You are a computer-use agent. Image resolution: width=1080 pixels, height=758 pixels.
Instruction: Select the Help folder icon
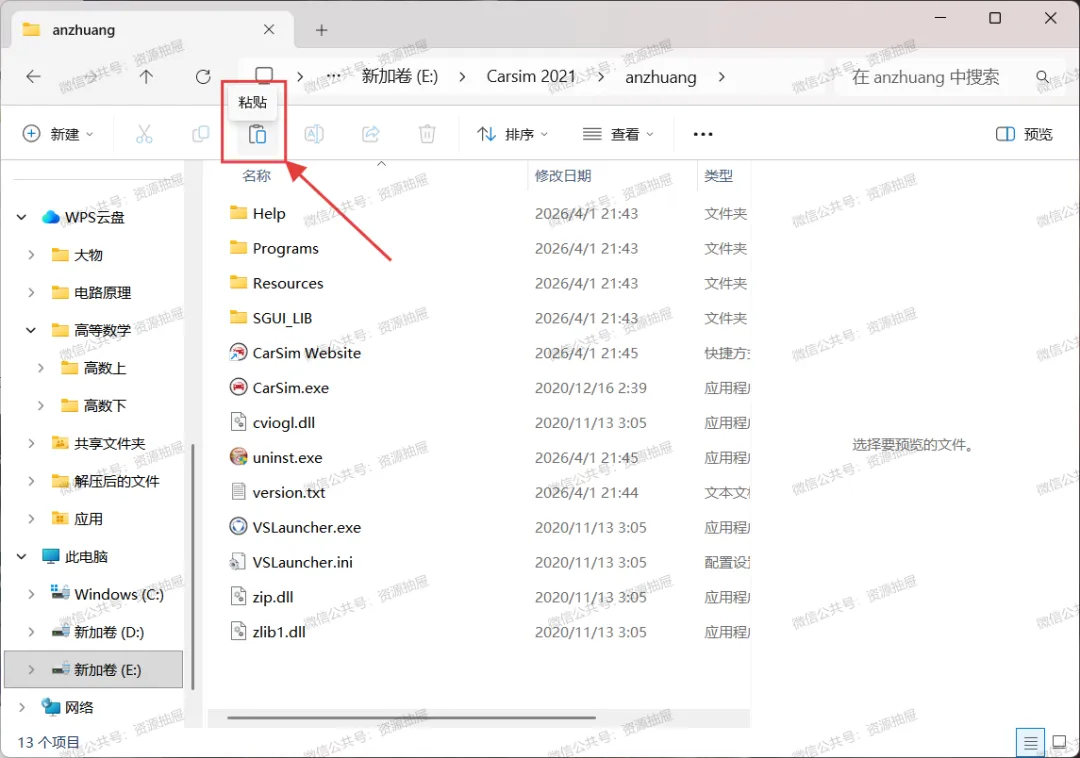[x=238, y=213]
